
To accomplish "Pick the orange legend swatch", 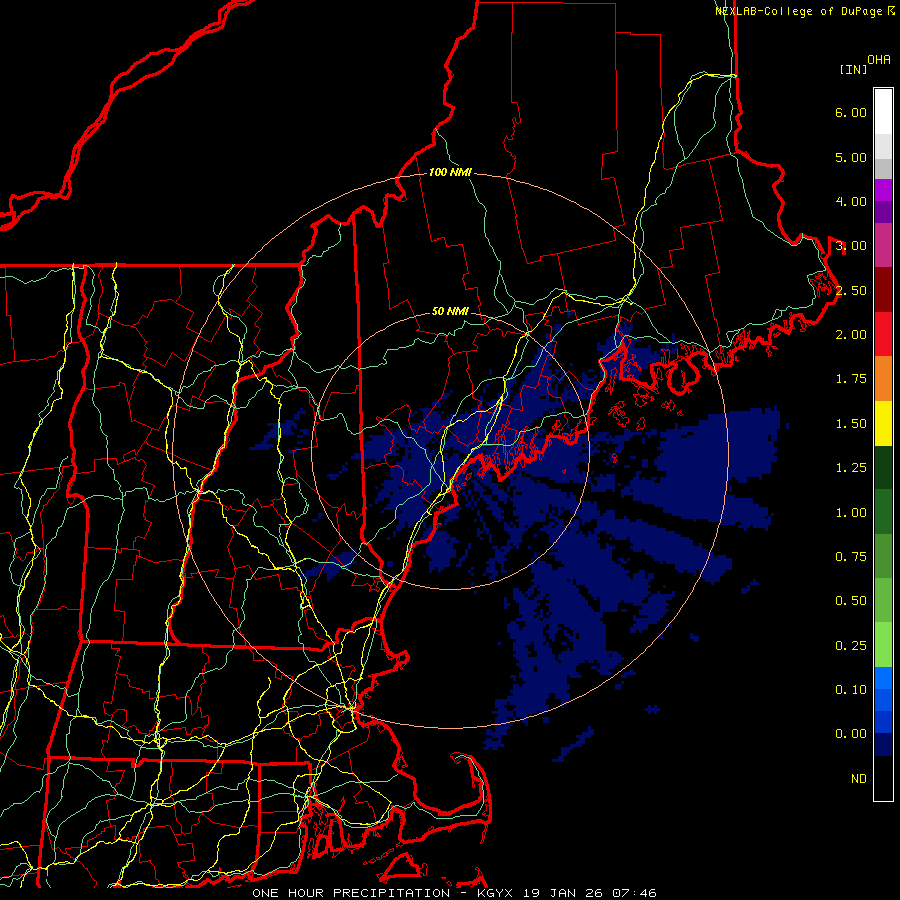I will 883,379.
